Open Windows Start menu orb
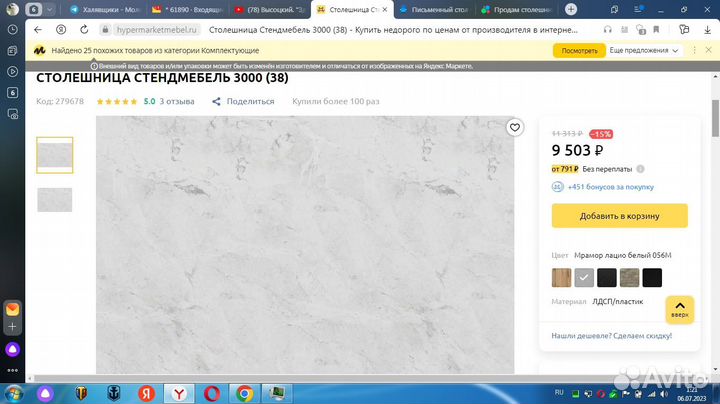Image resolution: width=720 pixels, height=404 pixels. [13, 393]
